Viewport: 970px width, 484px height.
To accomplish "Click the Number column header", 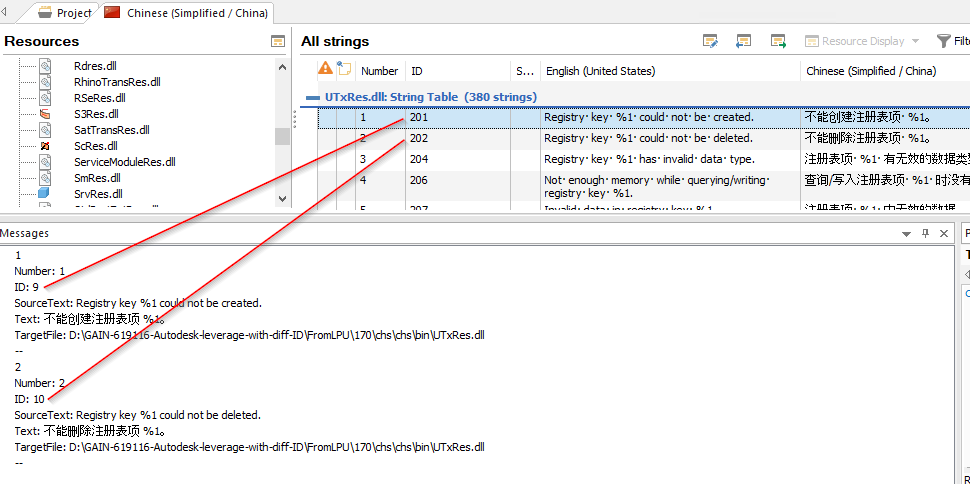I will click(380, 71).
